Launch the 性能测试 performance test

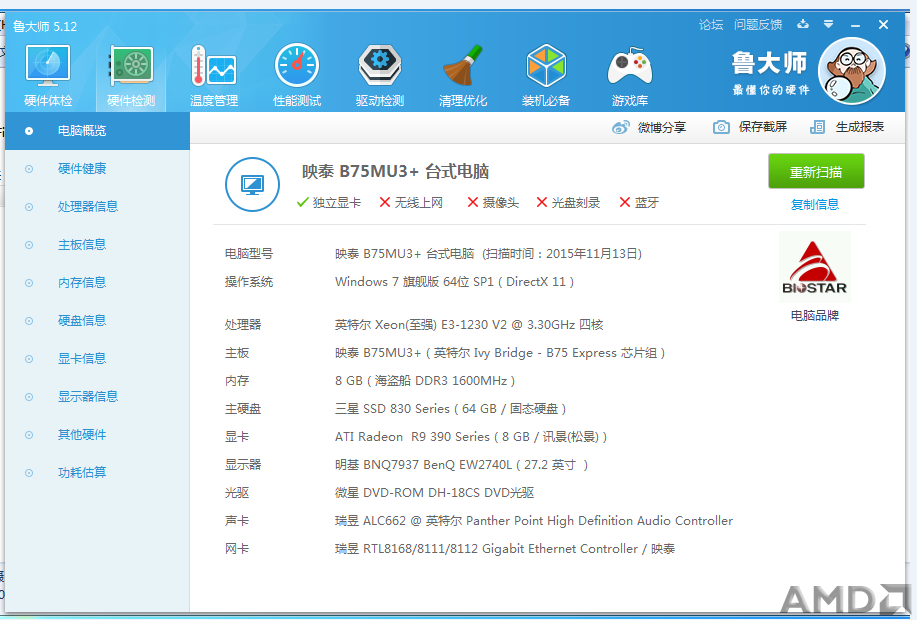click(297, 75)
